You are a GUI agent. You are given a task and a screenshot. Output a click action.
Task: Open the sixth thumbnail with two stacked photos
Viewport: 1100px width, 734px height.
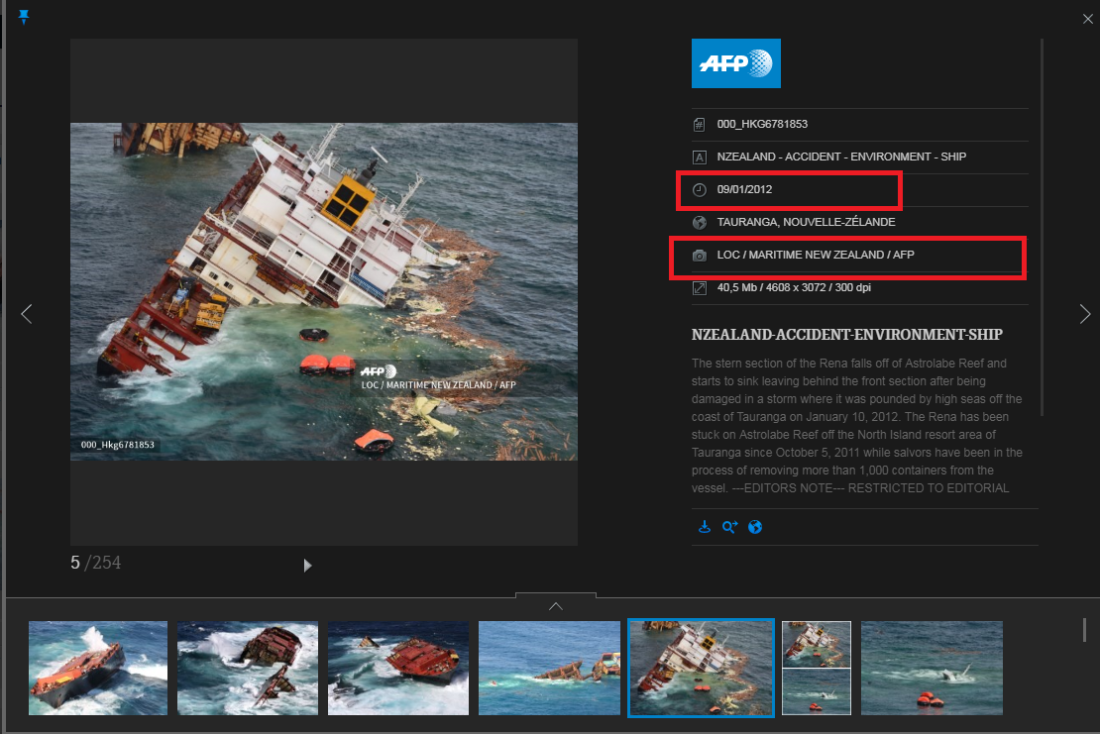[x=817, y=668]
